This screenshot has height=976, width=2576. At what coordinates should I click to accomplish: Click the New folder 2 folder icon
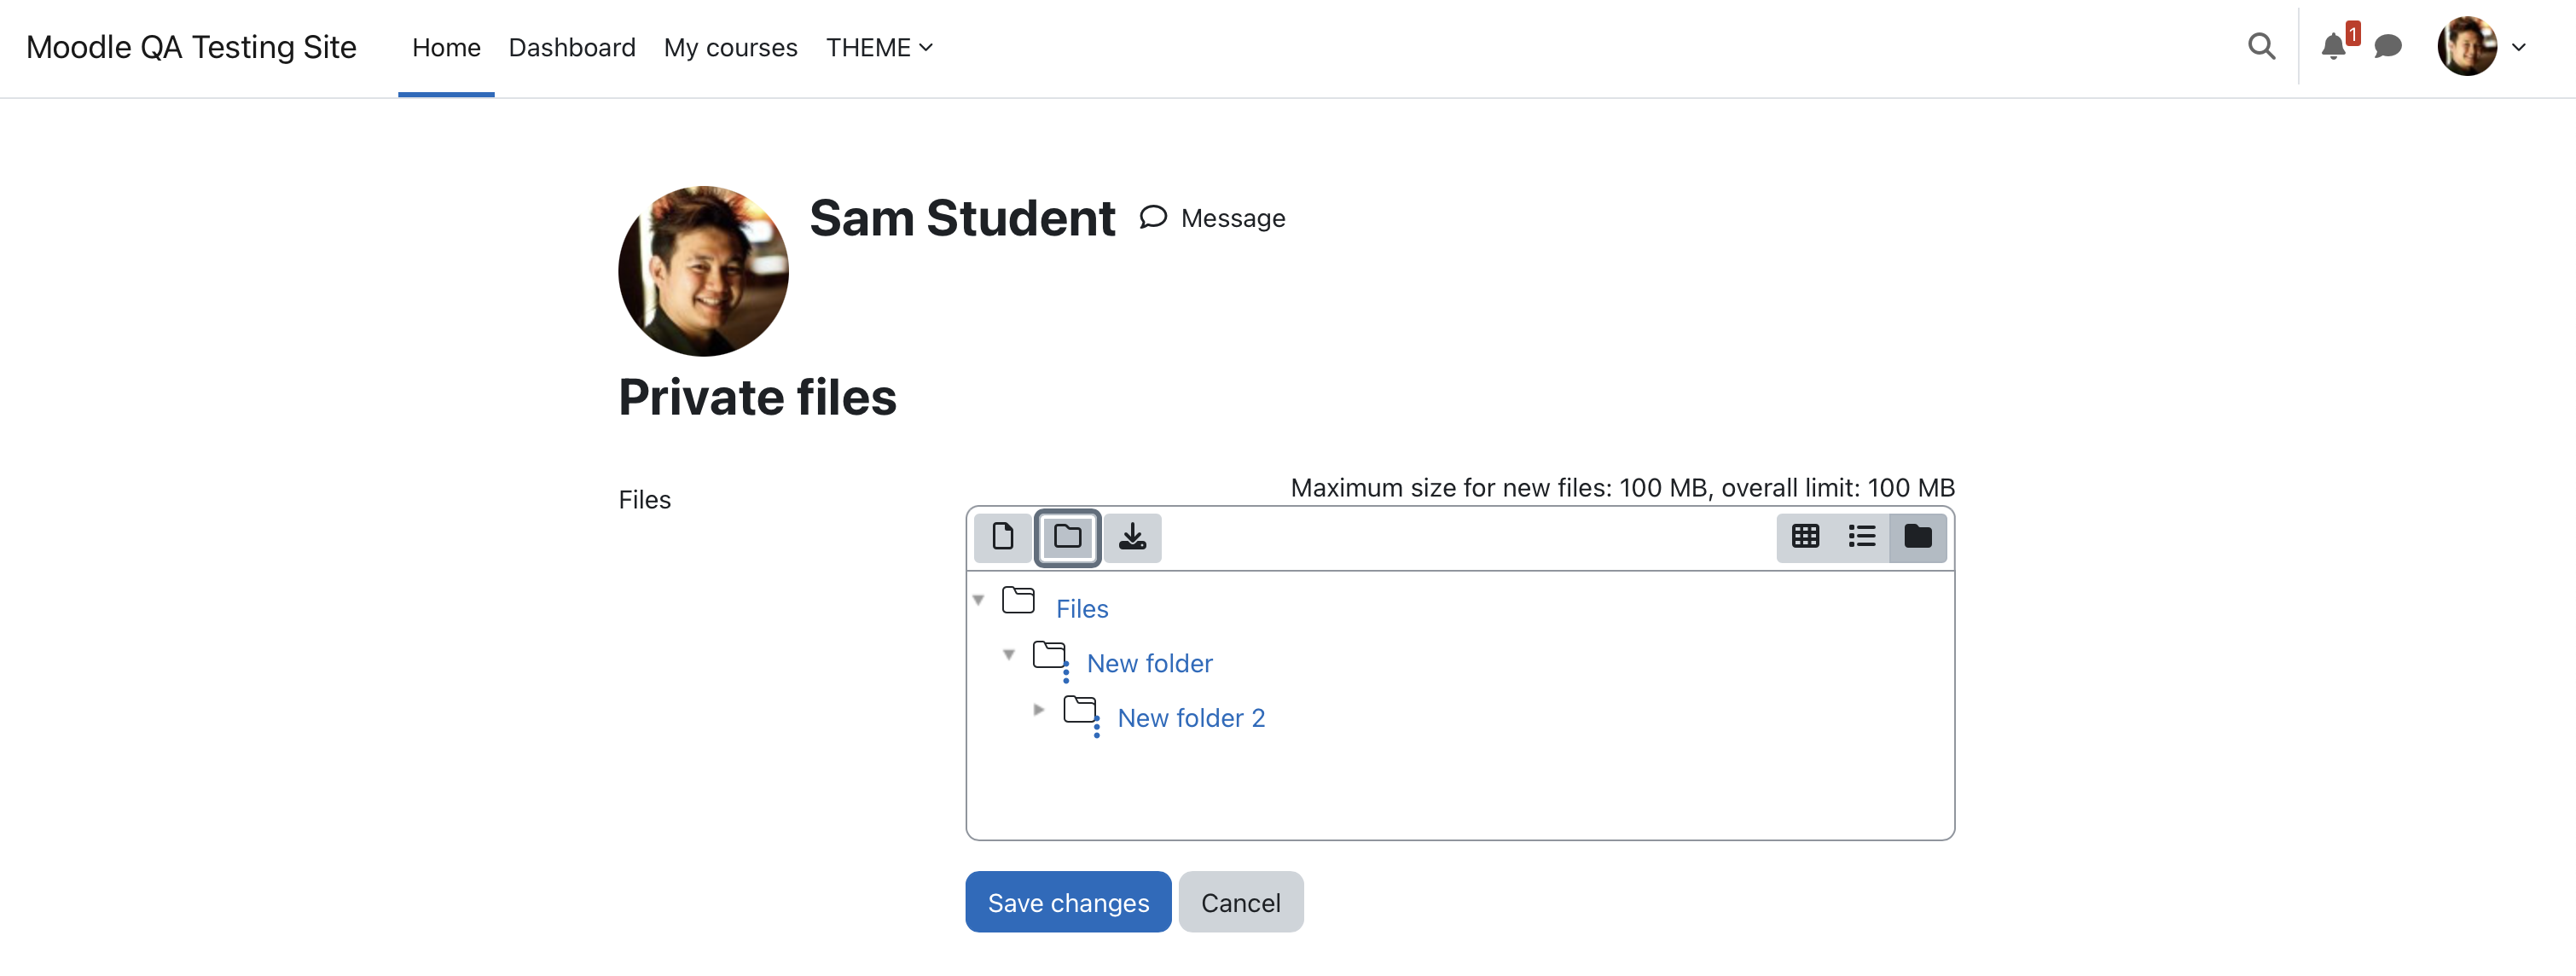[1079, 709]
